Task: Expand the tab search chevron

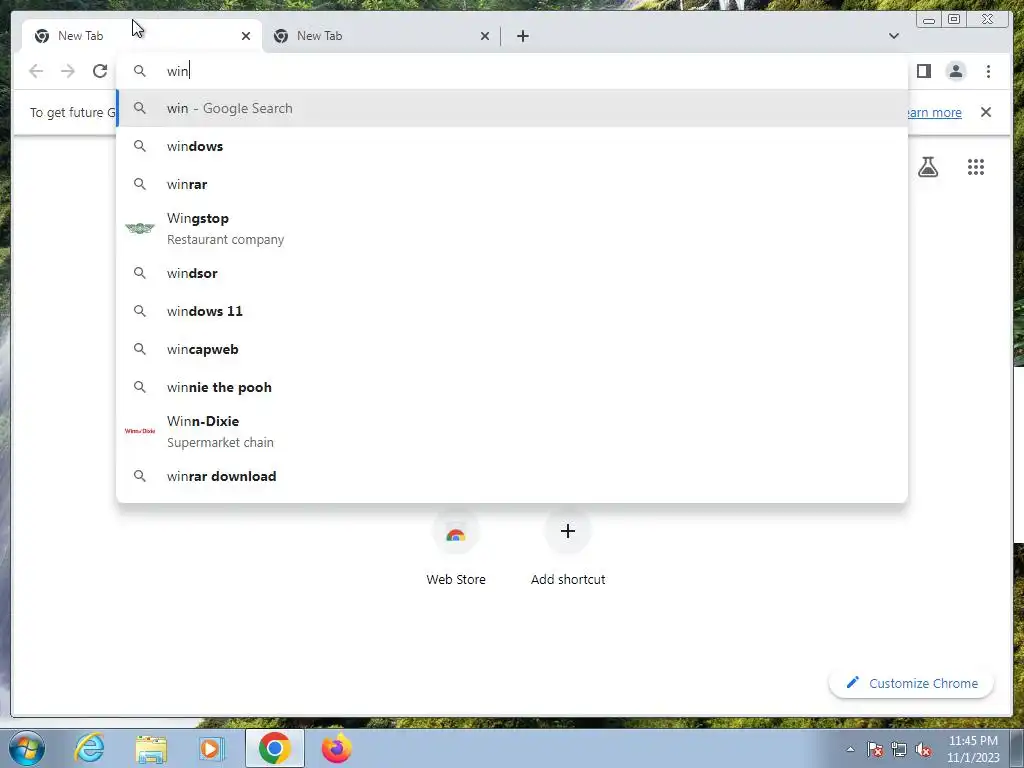Action: click(x=893, y=36)
